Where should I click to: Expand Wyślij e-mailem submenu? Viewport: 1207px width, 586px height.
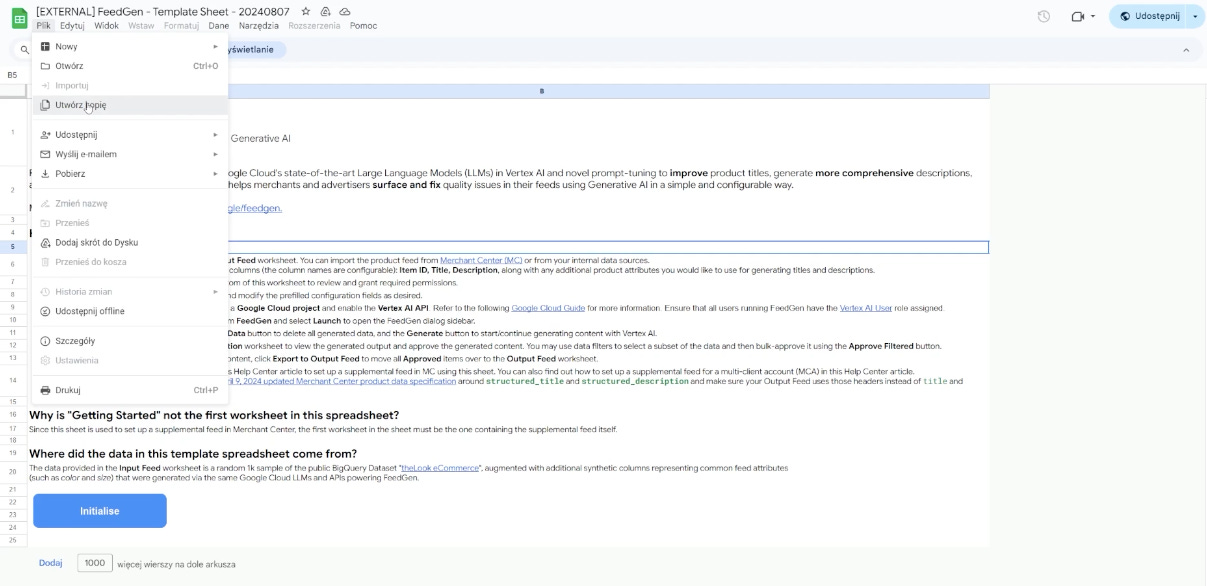point(130,154)
